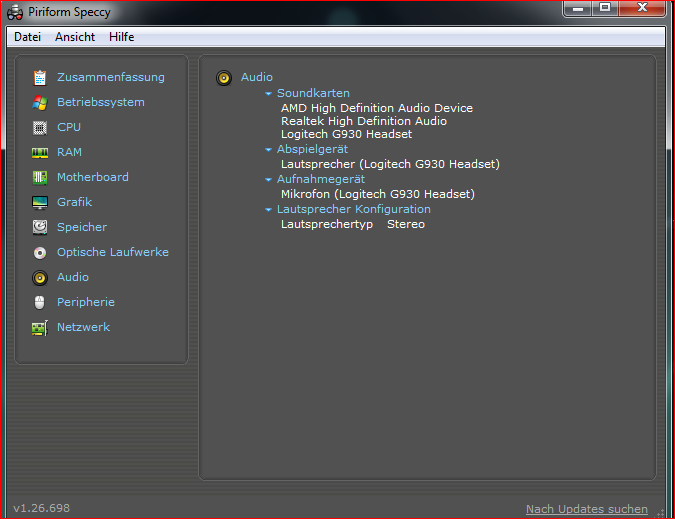Image resolution: width=675 pixels, height=519 pixels.
Task: Open the Zusammenfassung section
Action: coord(111,77)
